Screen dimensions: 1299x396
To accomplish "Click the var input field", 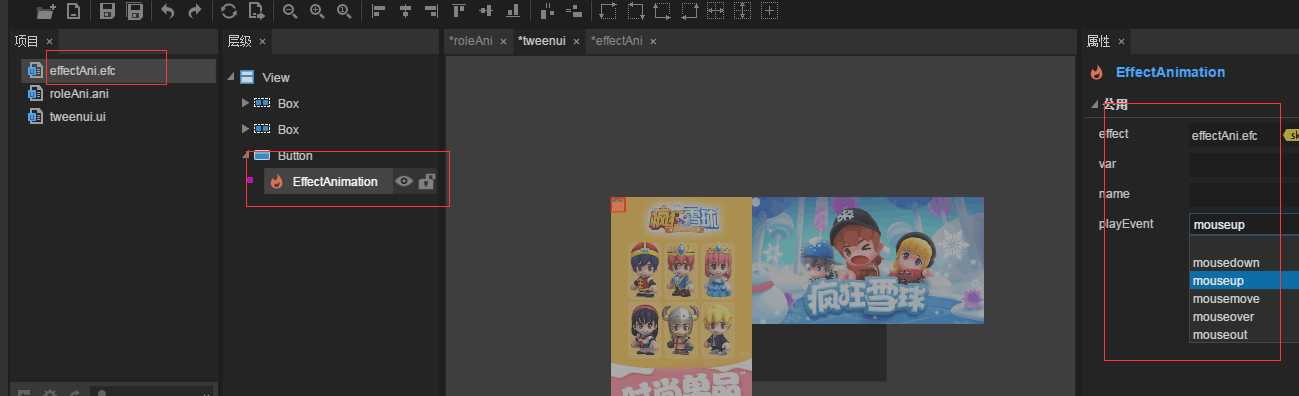I will [1244, 164].
